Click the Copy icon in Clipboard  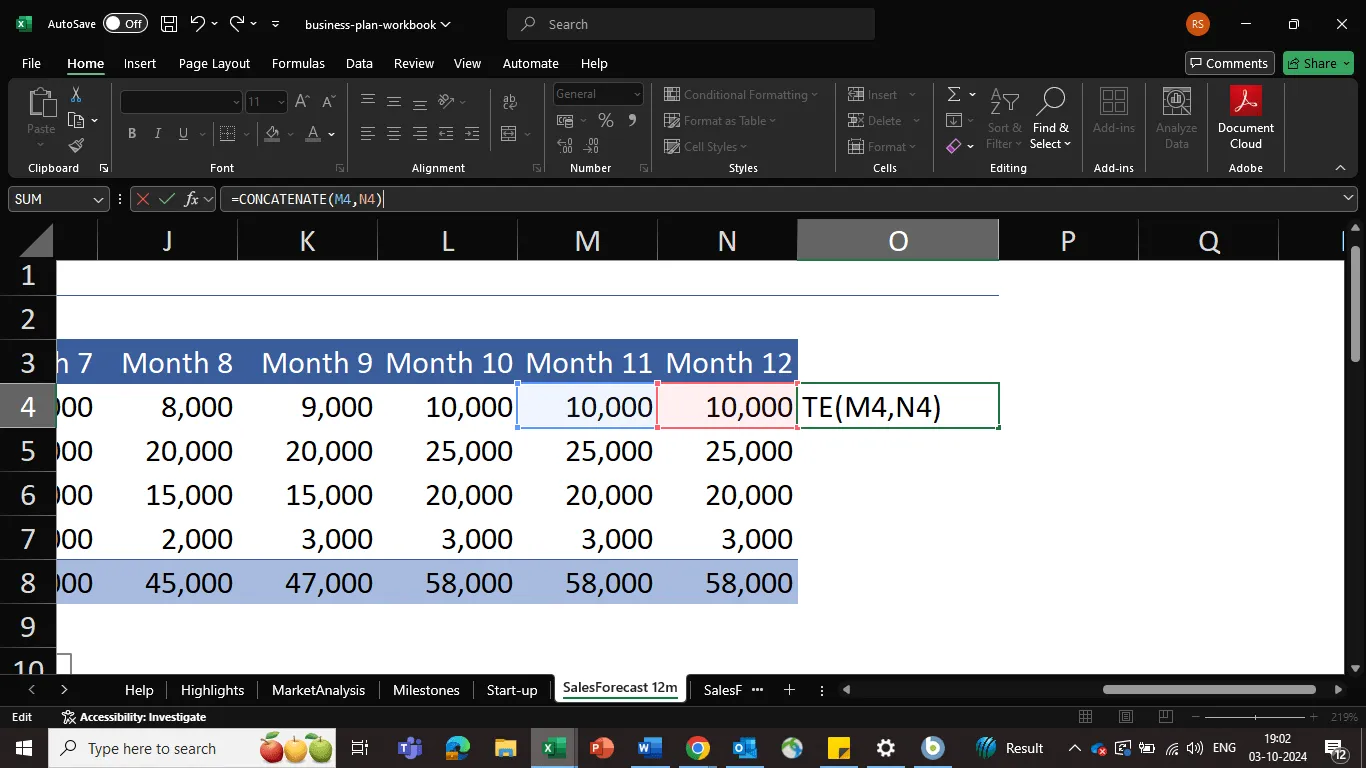click(76, 120)
